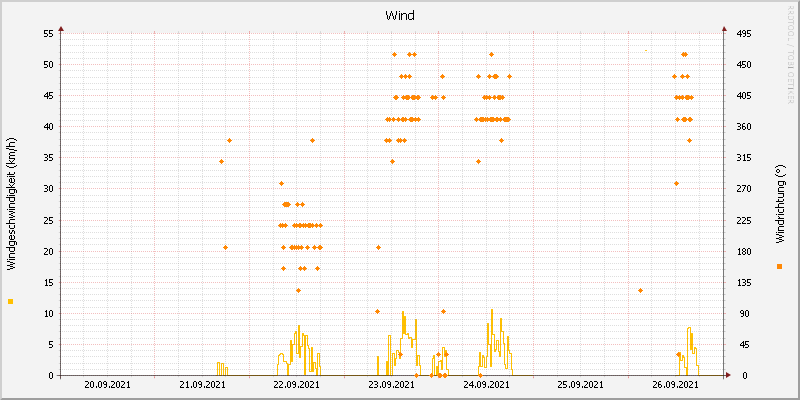
Task: Click the 45 value on left axis
Action: click(x=48, y=95)
